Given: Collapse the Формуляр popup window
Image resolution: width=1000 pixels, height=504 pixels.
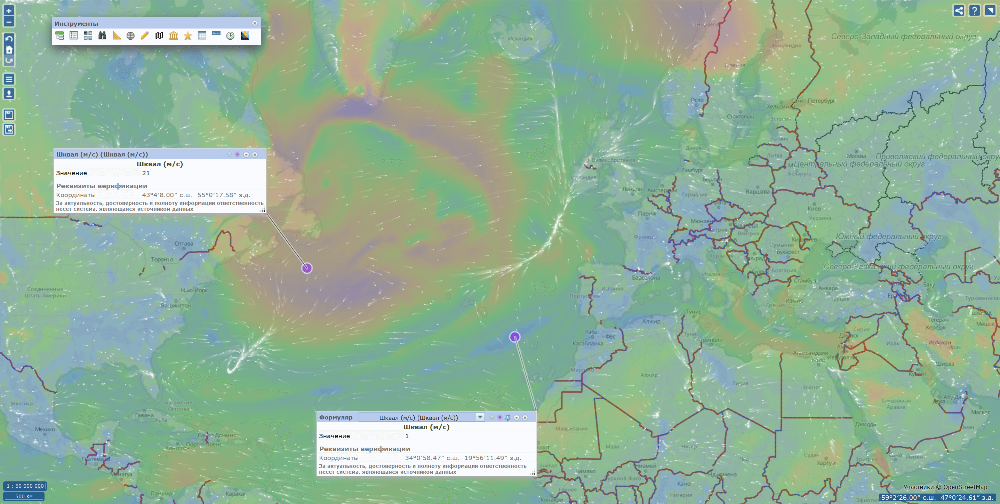Looking at the screenshot, I should [x=518, y=416].
